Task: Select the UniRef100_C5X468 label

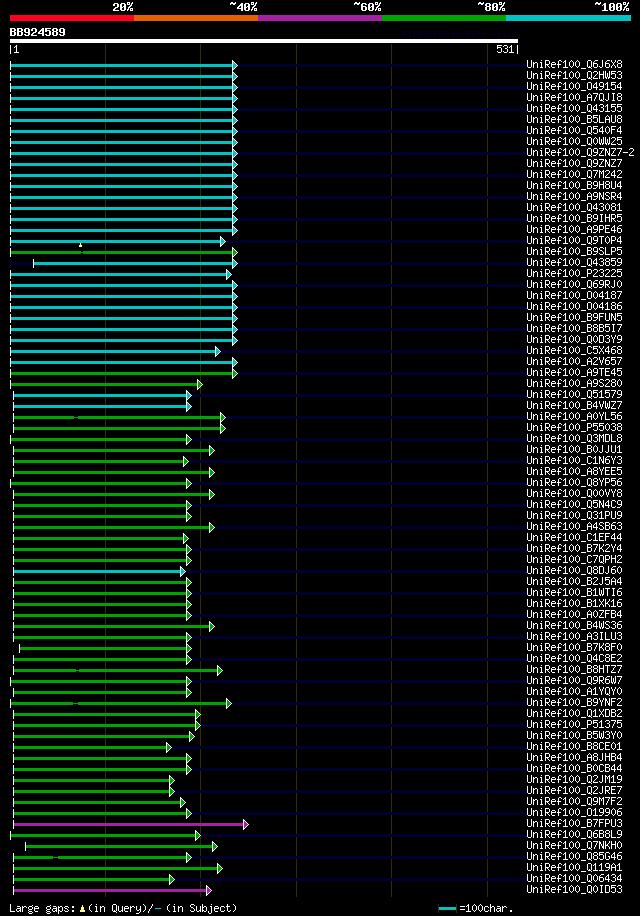Action: [574, 351]
